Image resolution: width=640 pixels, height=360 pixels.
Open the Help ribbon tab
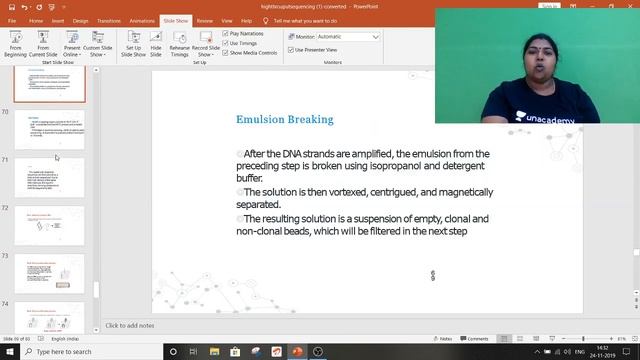pyautogui.click(x=247, y=21)
